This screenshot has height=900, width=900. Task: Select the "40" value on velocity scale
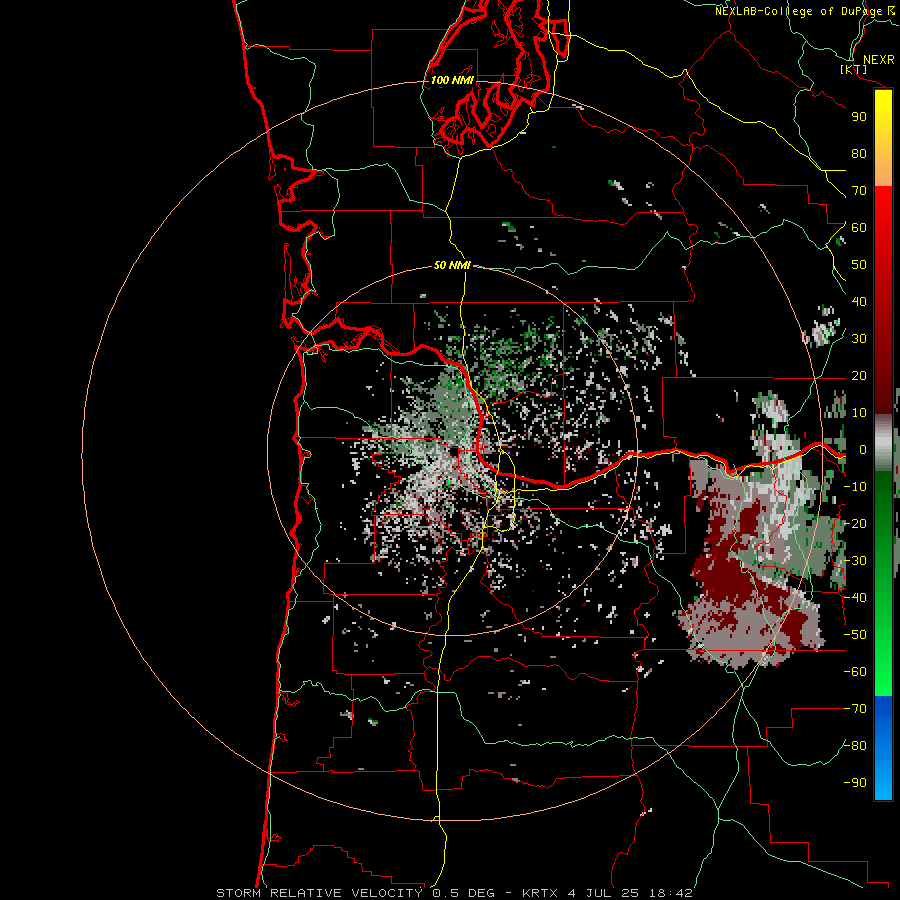[x=859, y=301]
